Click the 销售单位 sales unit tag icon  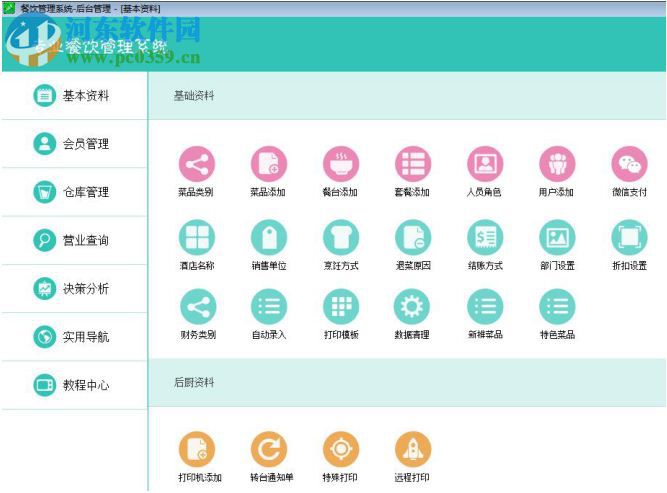point(269,237)
